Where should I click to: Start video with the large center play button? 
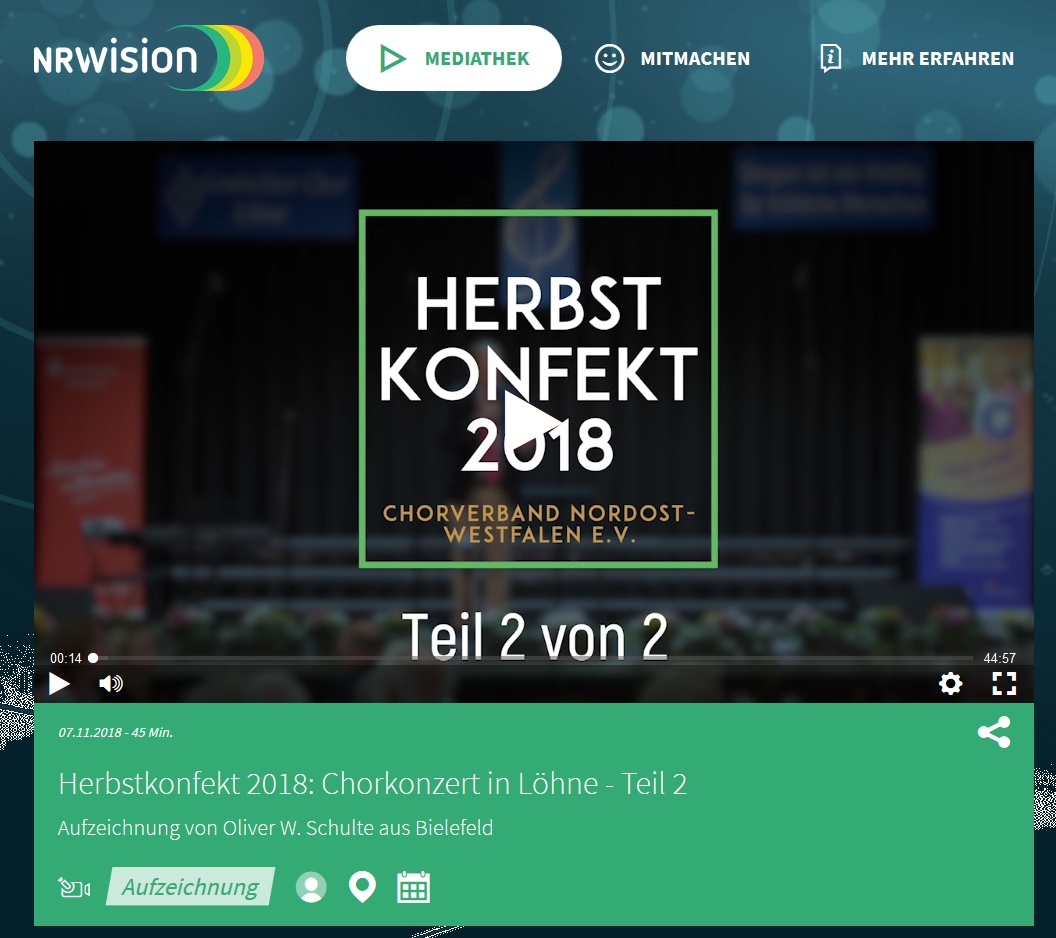[x=533, y=420]
